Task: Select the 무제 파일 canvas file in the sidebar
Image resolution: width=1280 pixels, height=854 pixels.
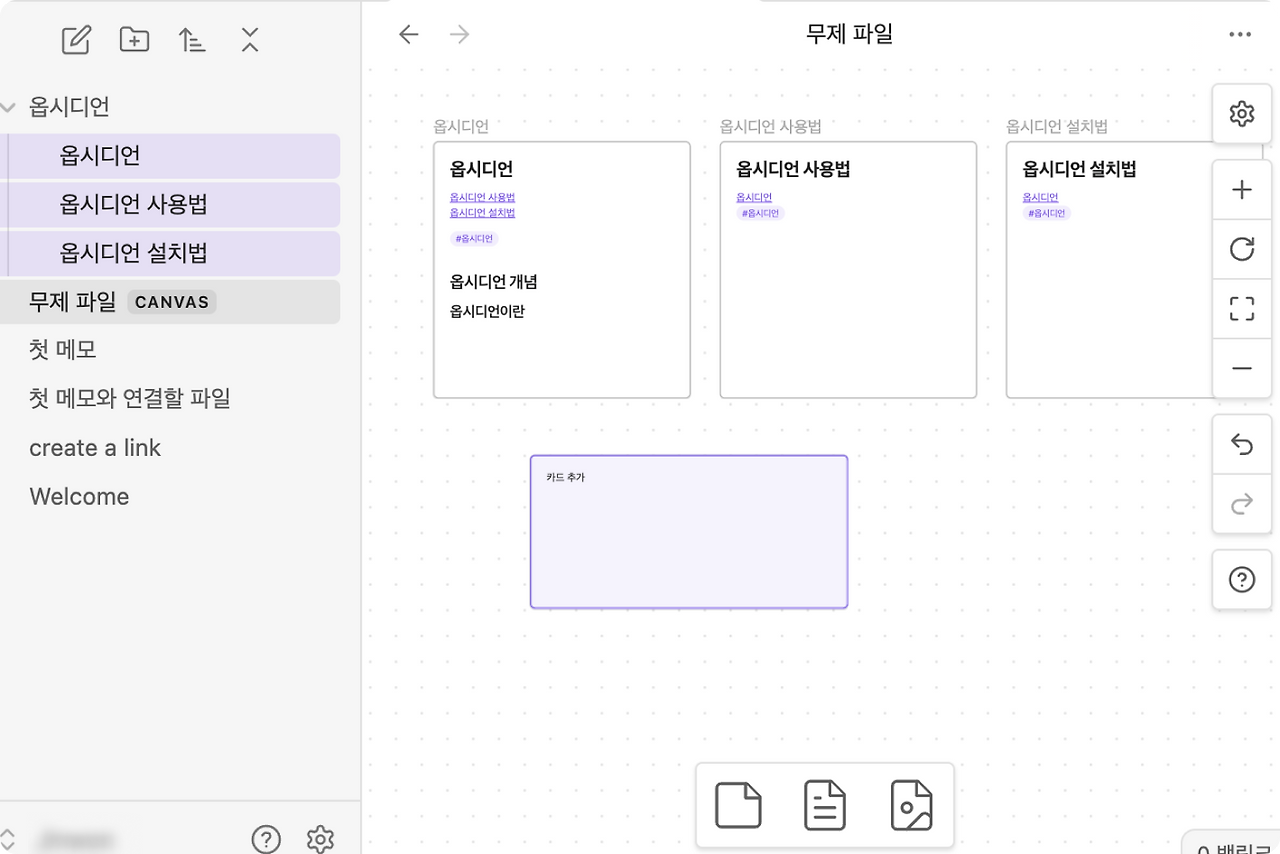Action: click(170, 302)
